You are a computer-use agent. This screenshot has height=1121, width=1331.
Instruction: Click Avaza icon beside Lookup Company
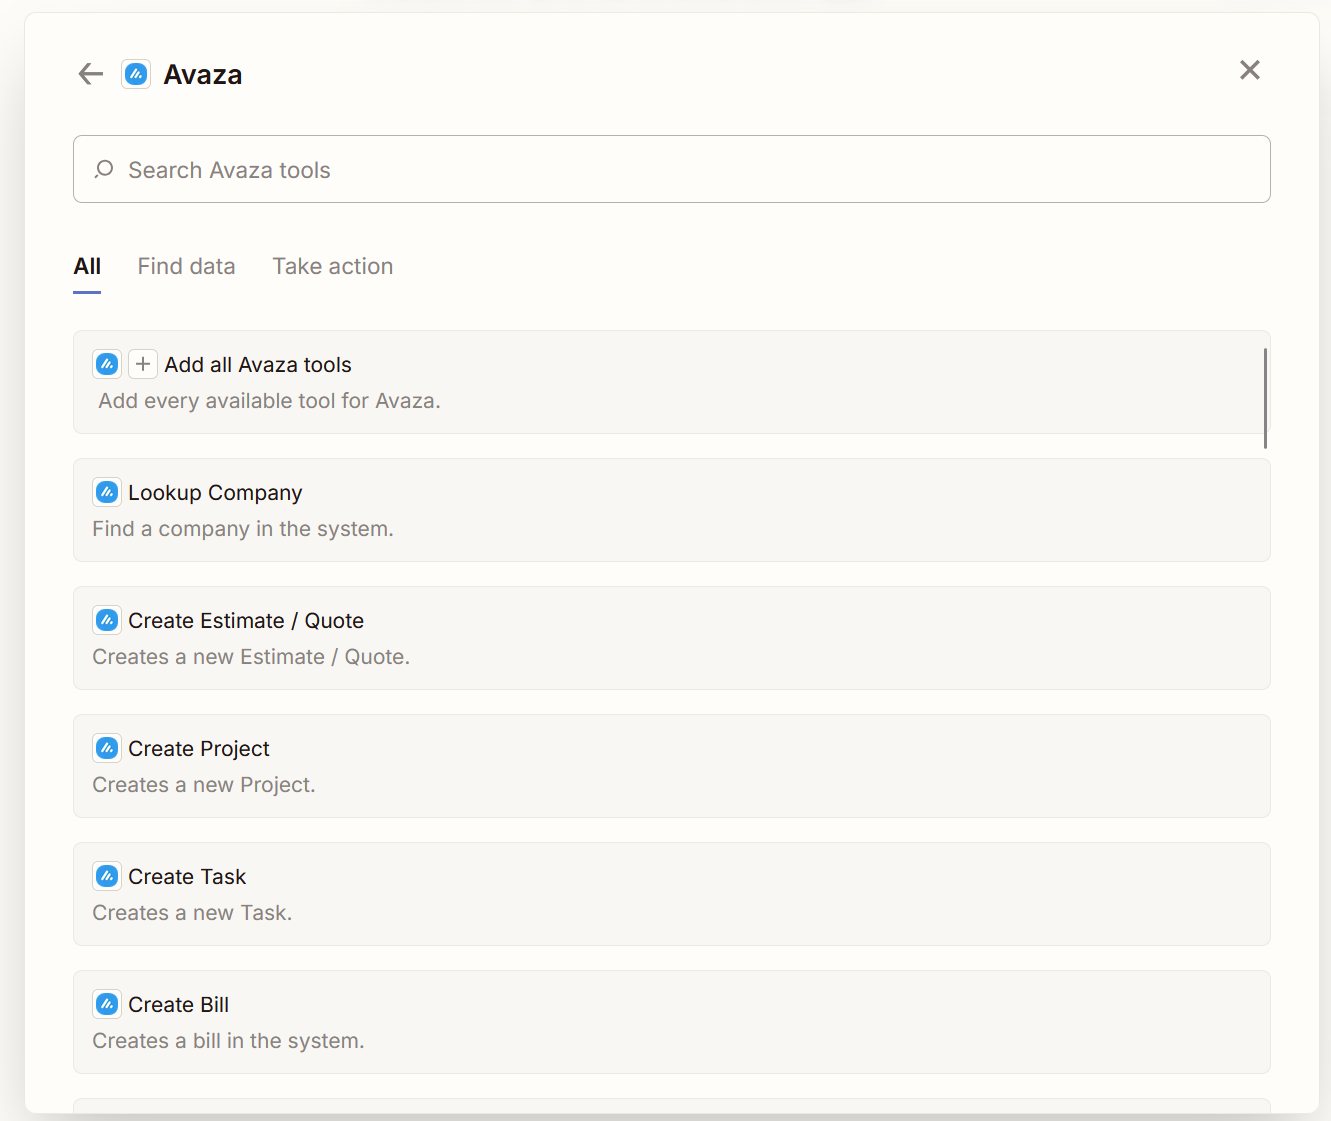pos(107,492)
